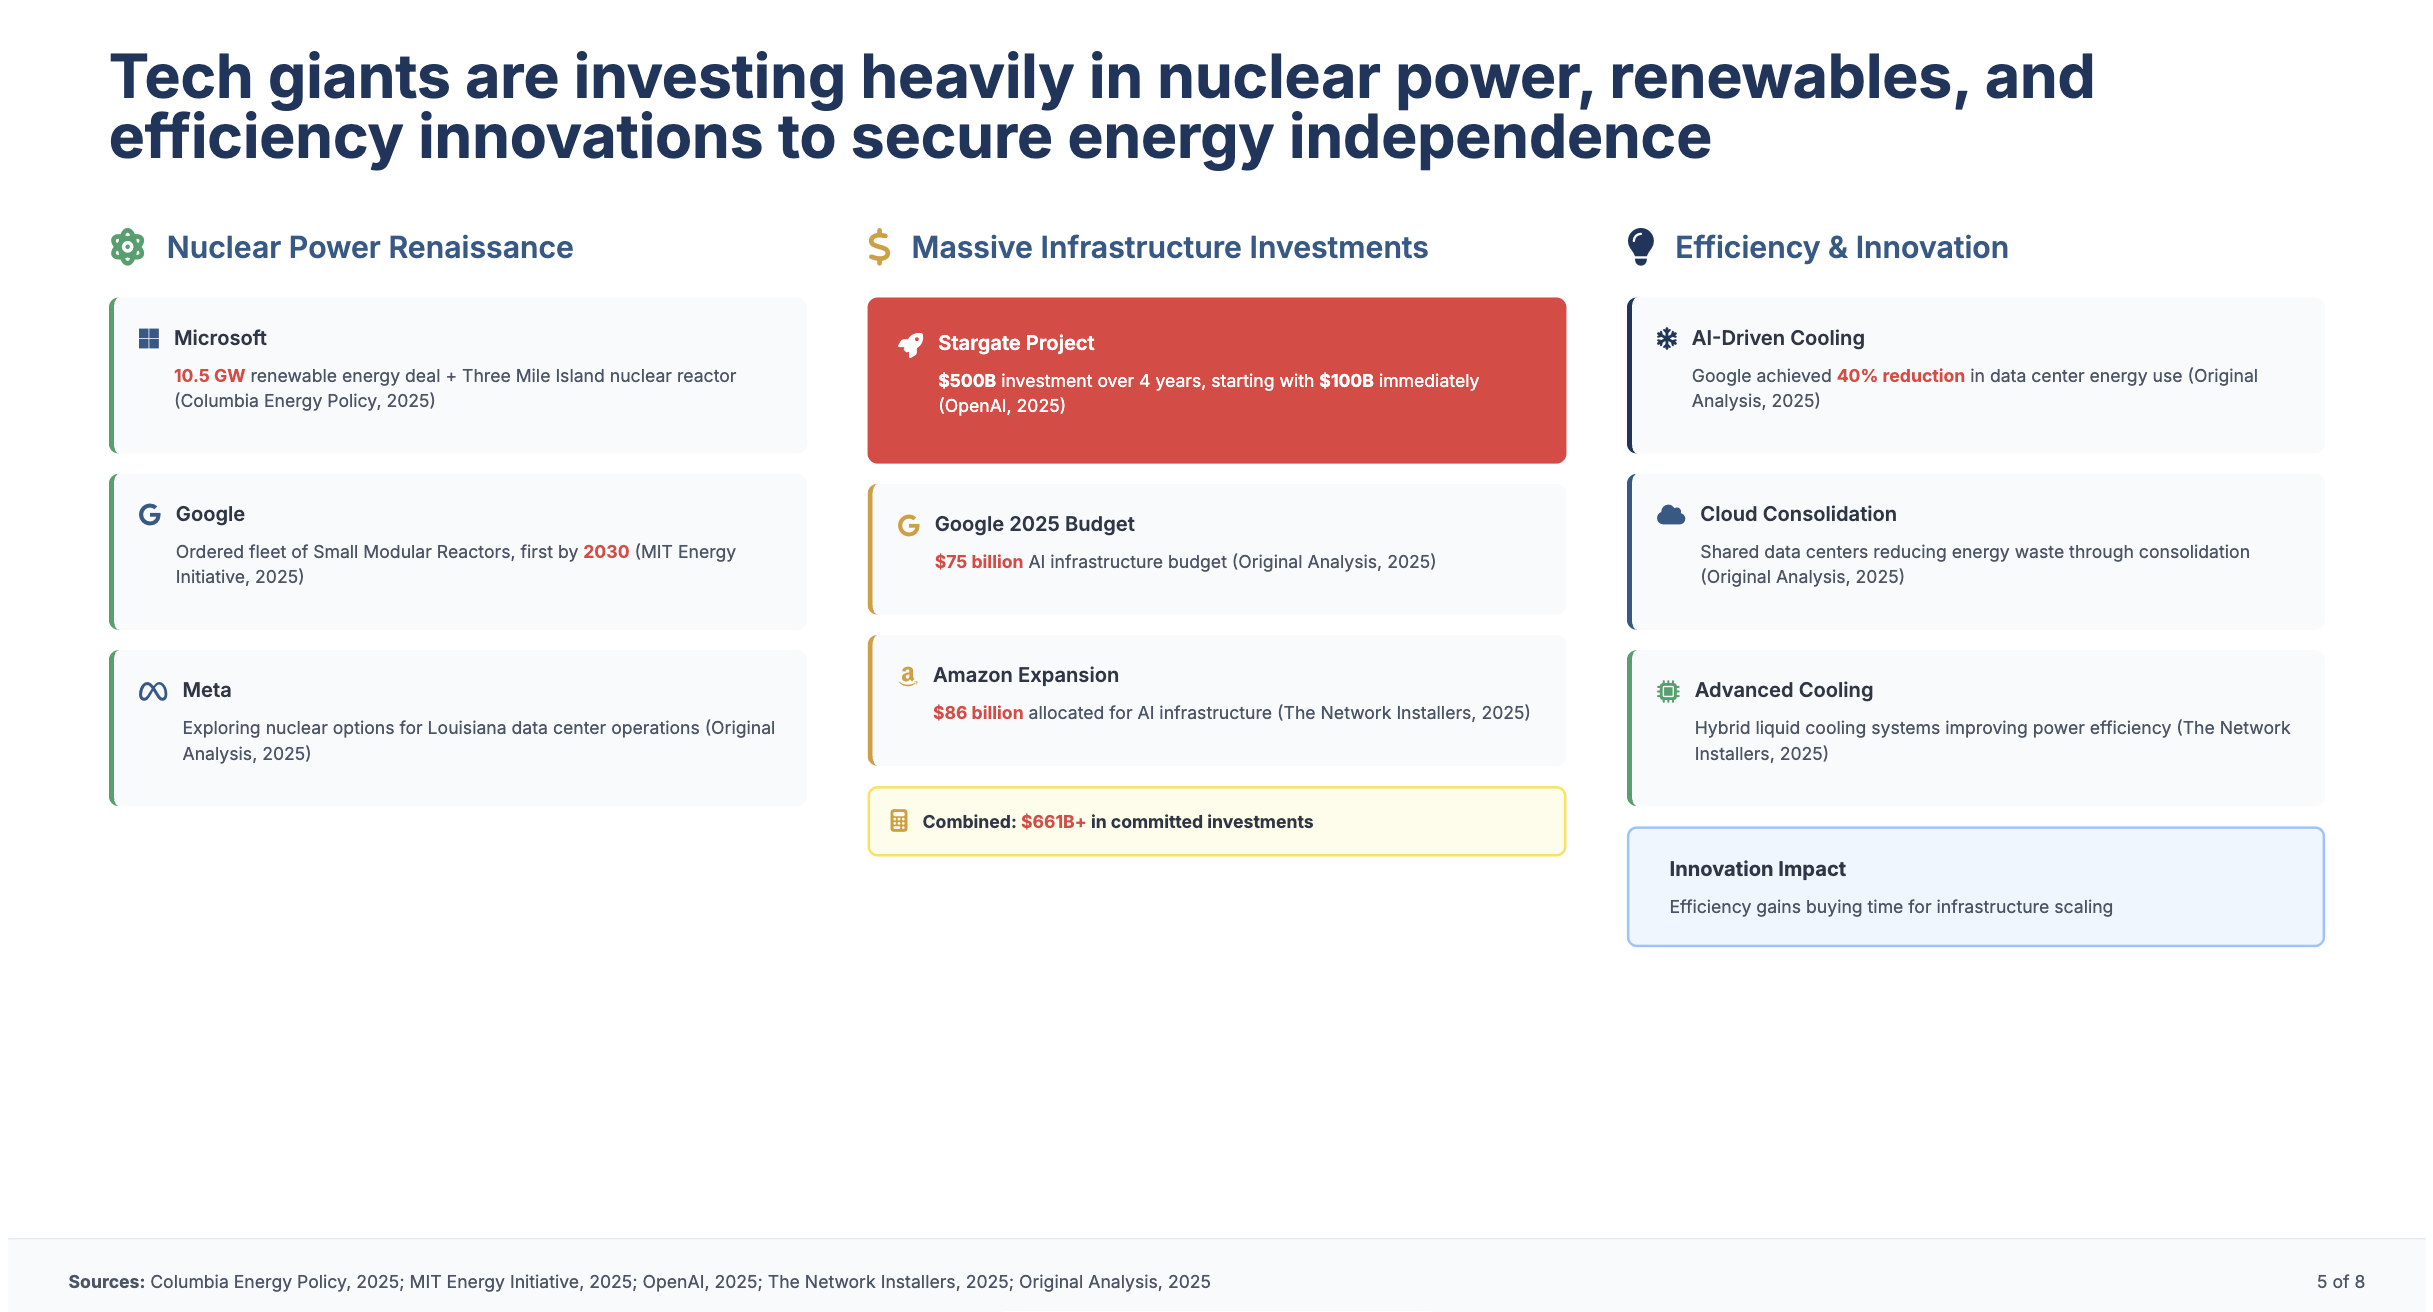
Task: Click the Shared data centers reducing energy text
Action: 1974,564
